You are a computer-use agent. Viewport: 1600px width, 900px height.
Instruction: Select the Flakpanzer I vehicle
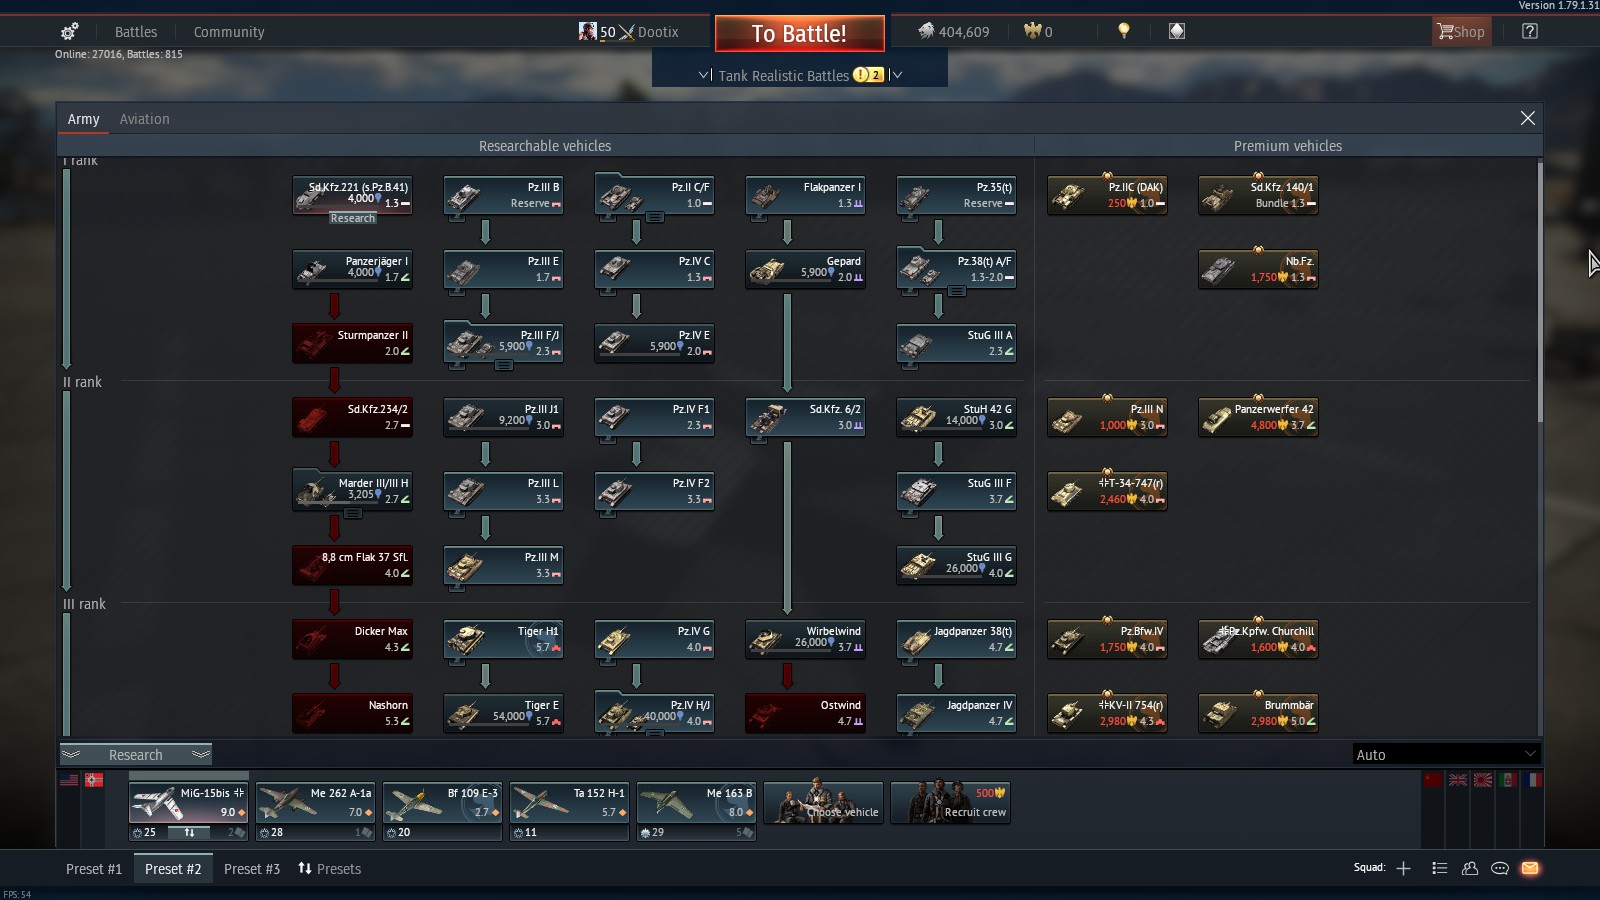point(805,195)
